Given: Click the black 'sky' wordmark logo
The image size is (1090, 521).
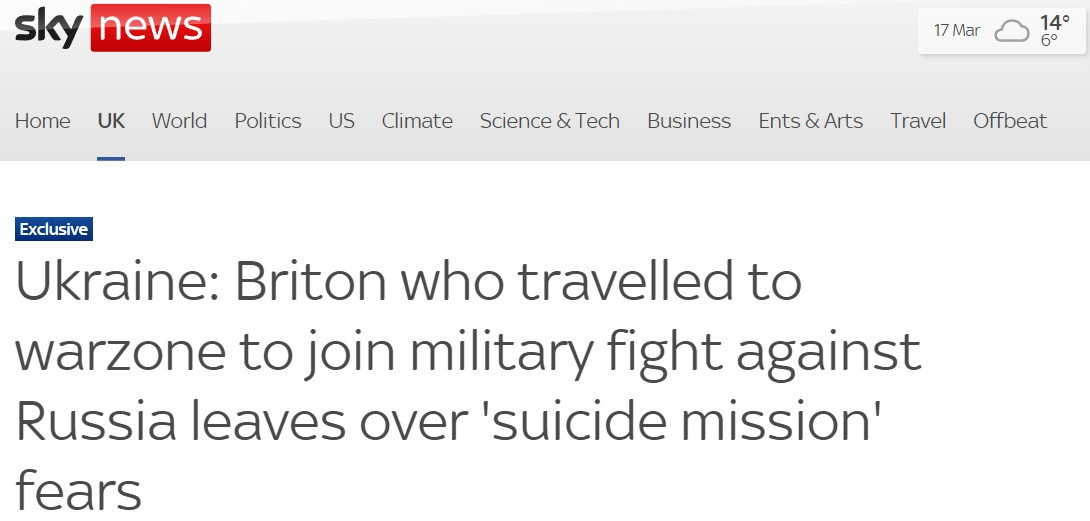Looking at the screenshot, I should (x=47, y=29).
